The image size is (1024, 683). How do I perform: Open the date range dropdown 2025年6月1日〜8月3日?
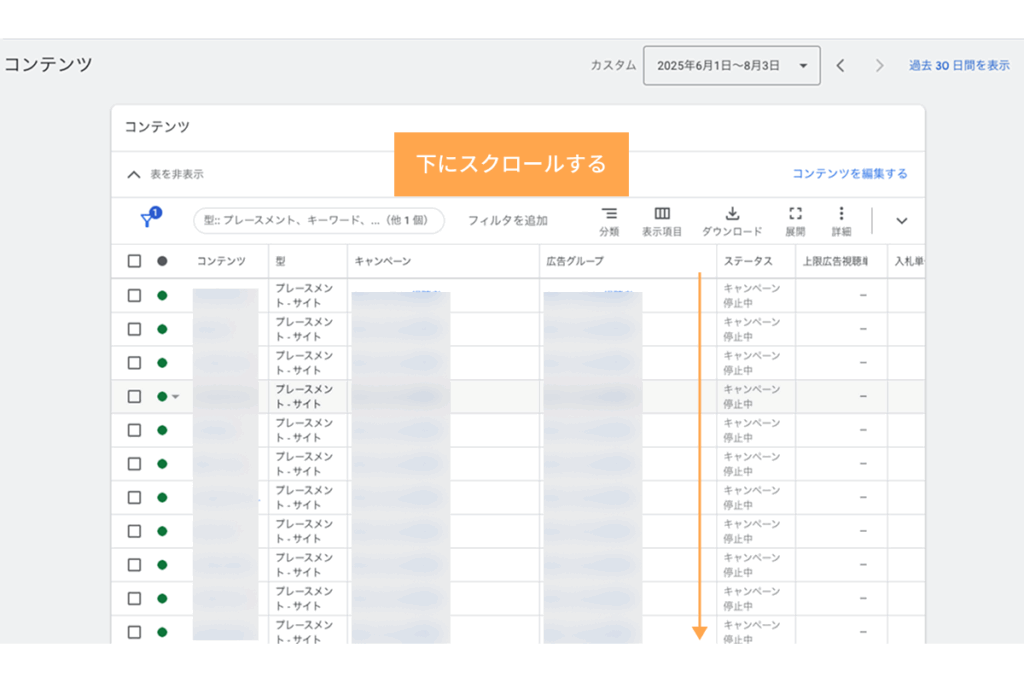pyautogui.click(x=731, y=65)
